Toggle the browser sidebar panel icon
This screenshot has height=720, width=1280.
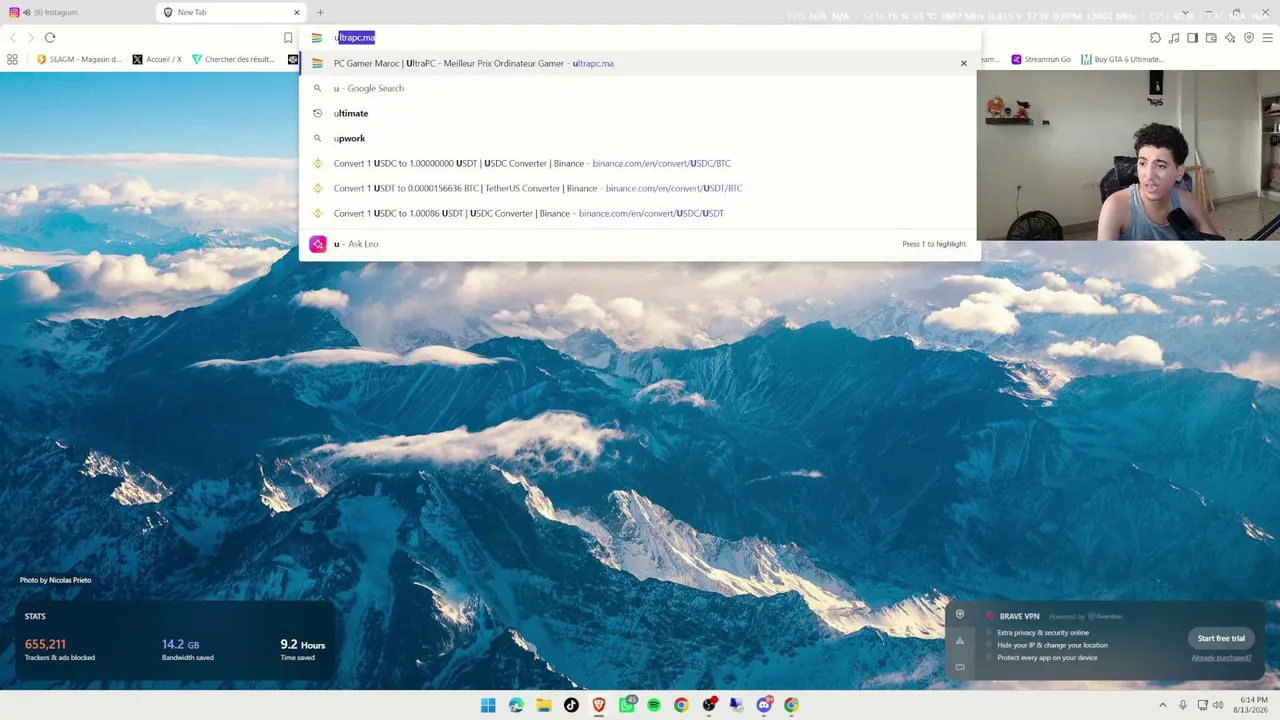[x=1192, y=38]
